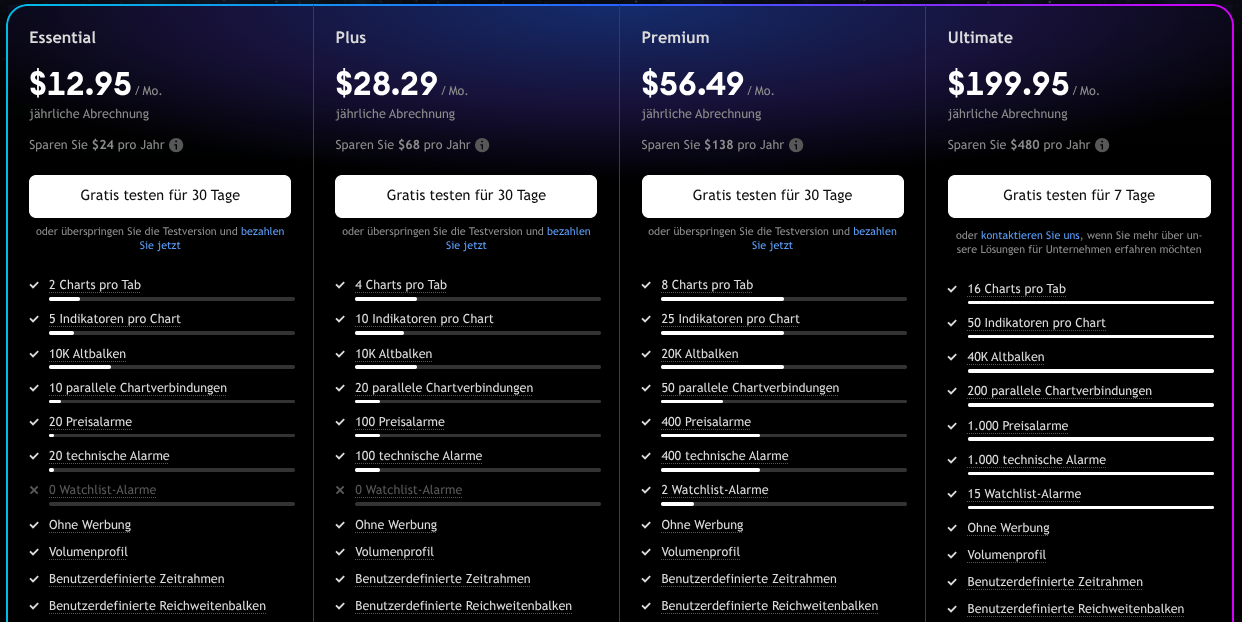Image resolution: width=1242 pixels, height=622 pixels.
Task: Click progress bar under Premium 400 Preisalarme
Action: pyautogui.click(x=783, y=436)
